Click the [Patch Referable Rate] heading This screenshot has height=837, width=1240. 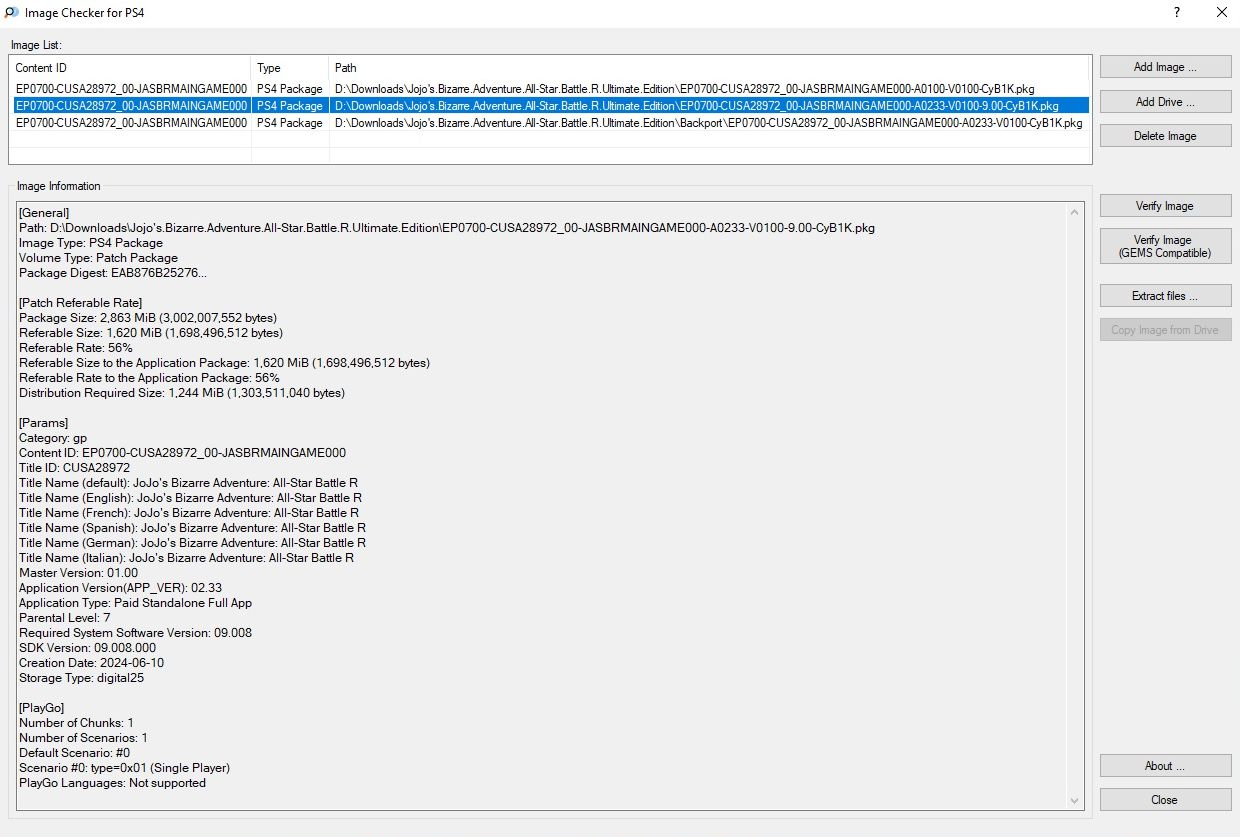[80, 303]
